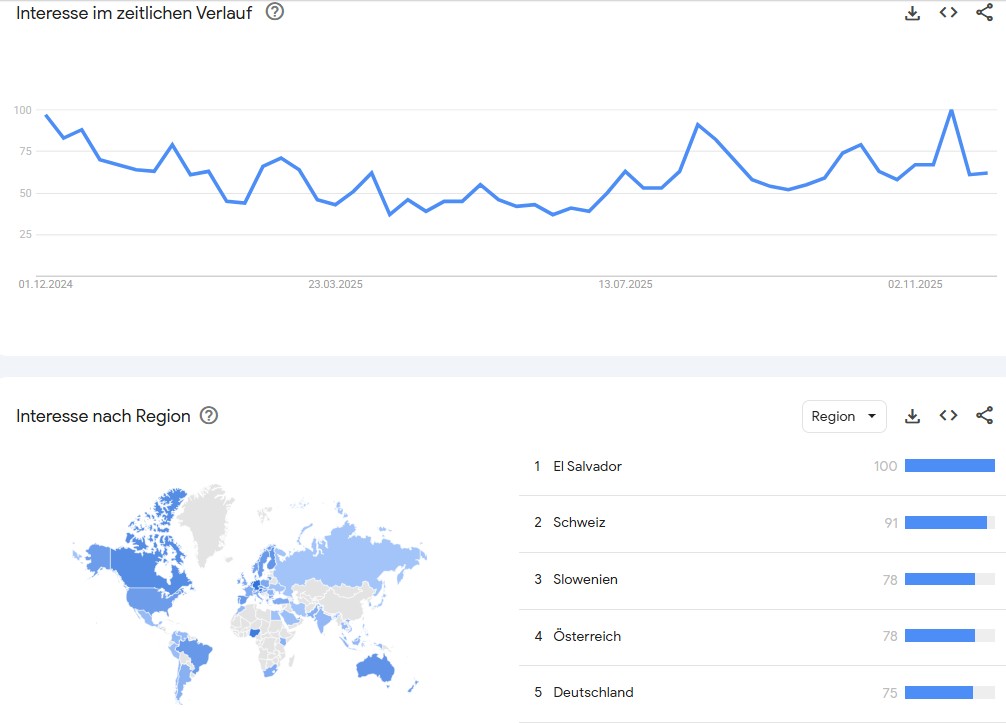The width and height of the screenshot is (1006, 723).
Task: Open help for Interesse im zeitlichen Verlauf
Action: [x=274, y=12]
